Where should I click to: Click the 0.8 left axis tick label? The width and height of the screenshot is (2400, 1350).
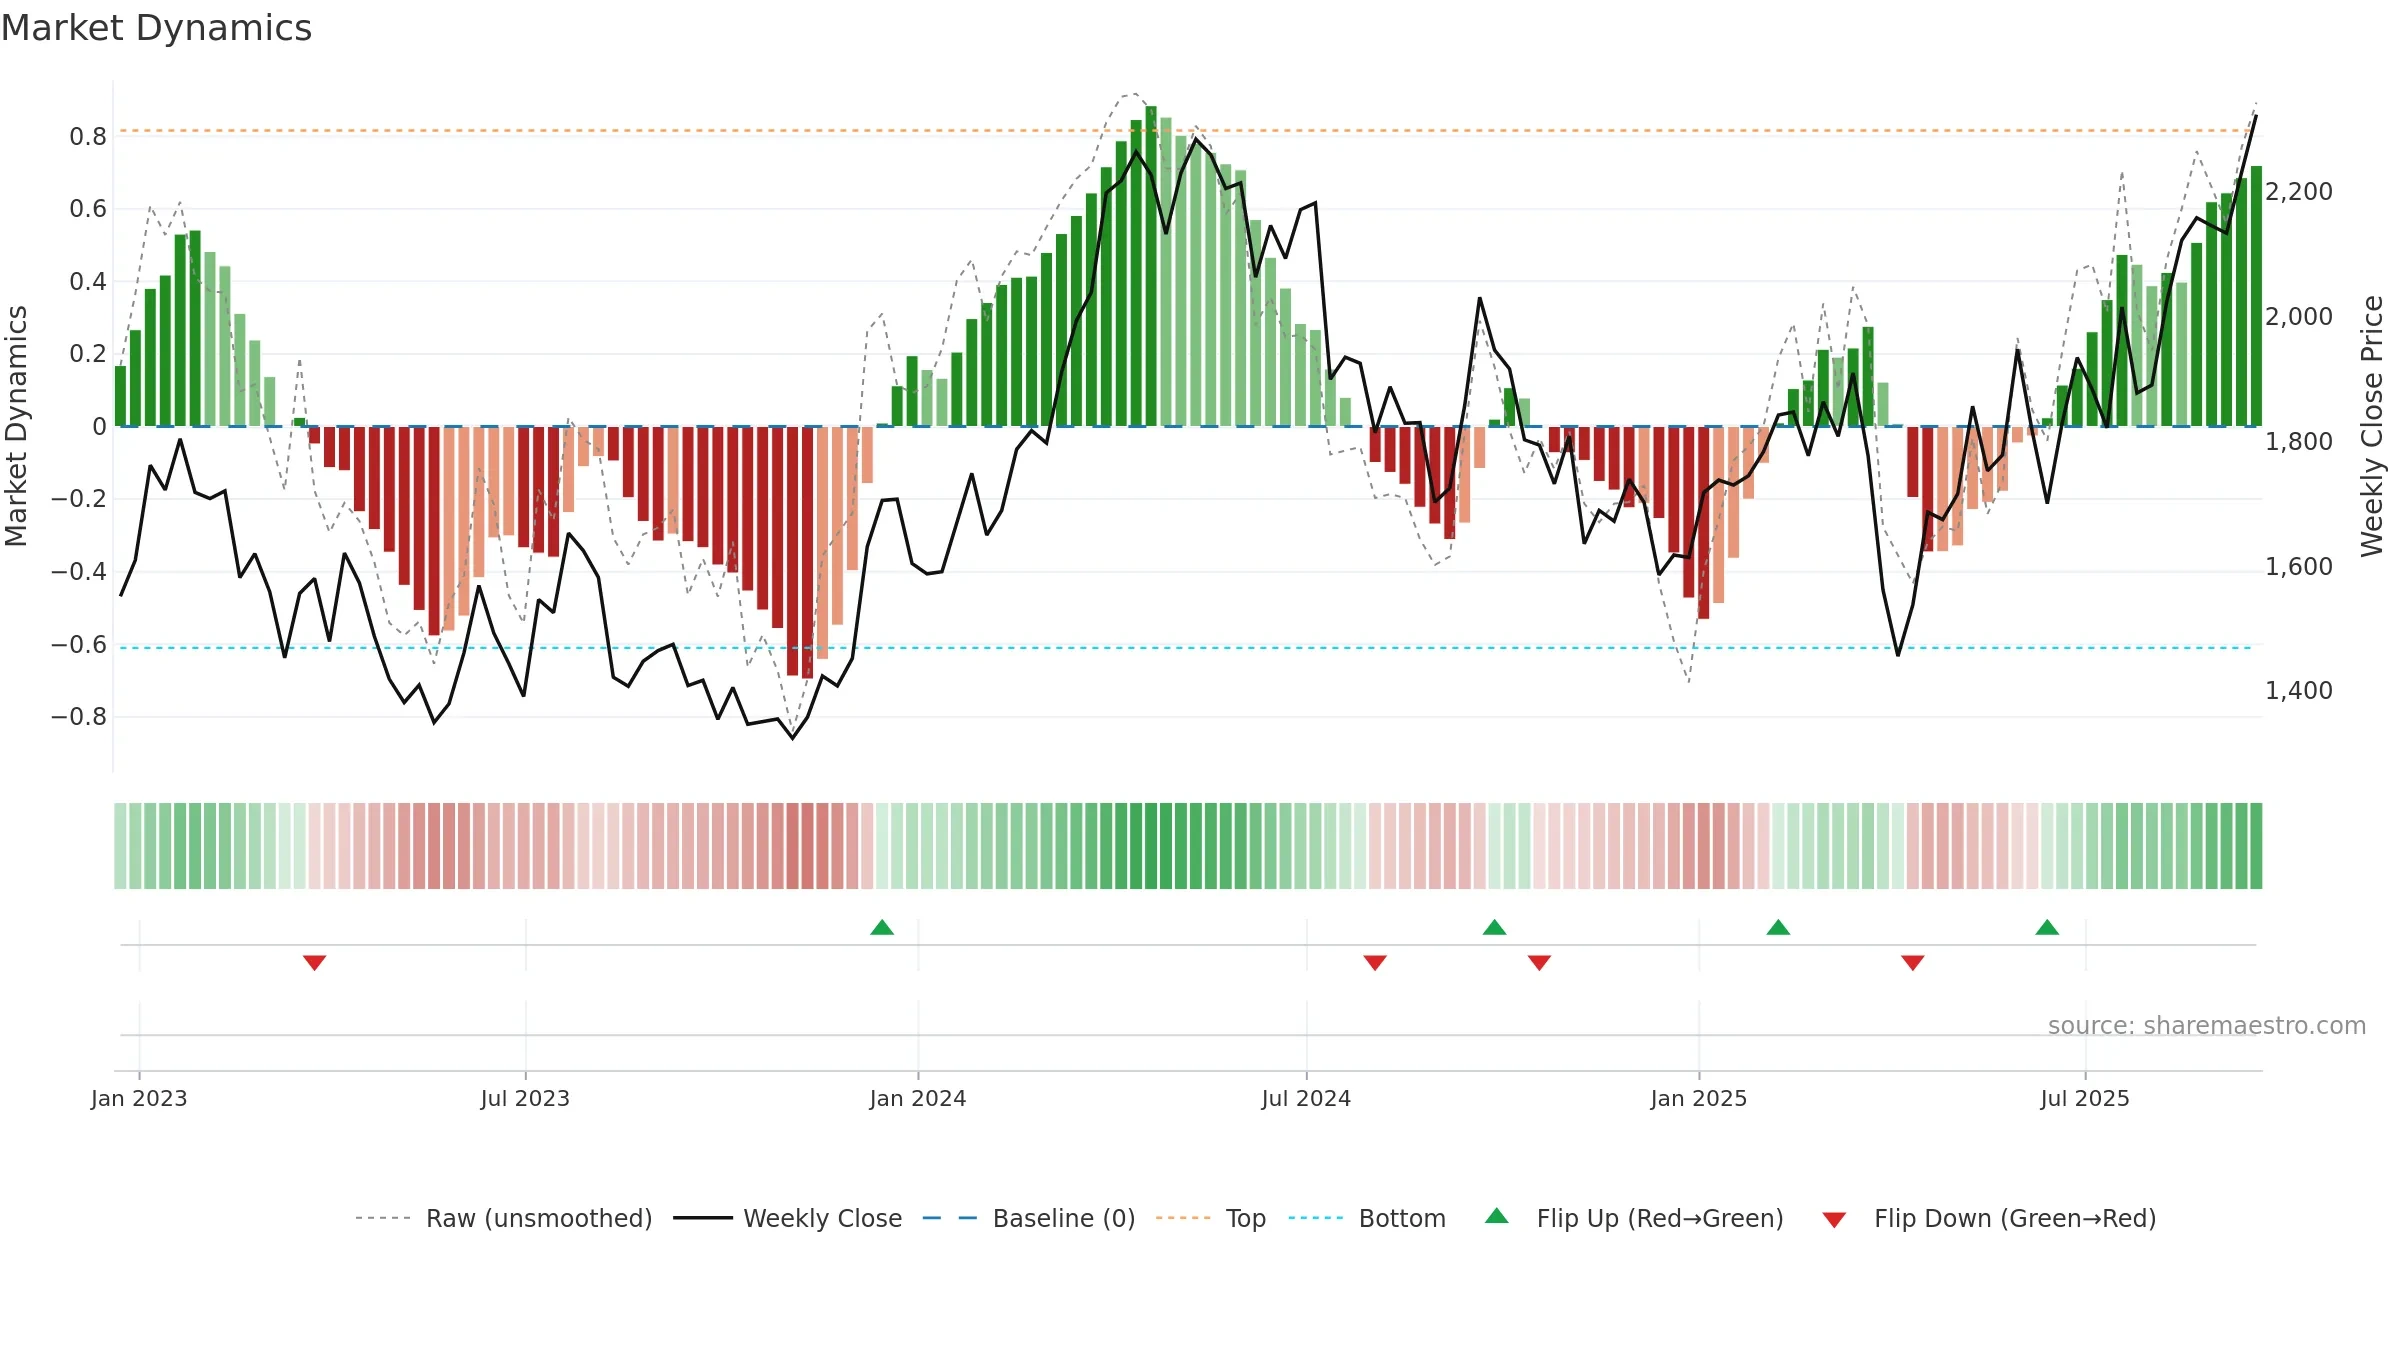88,136
